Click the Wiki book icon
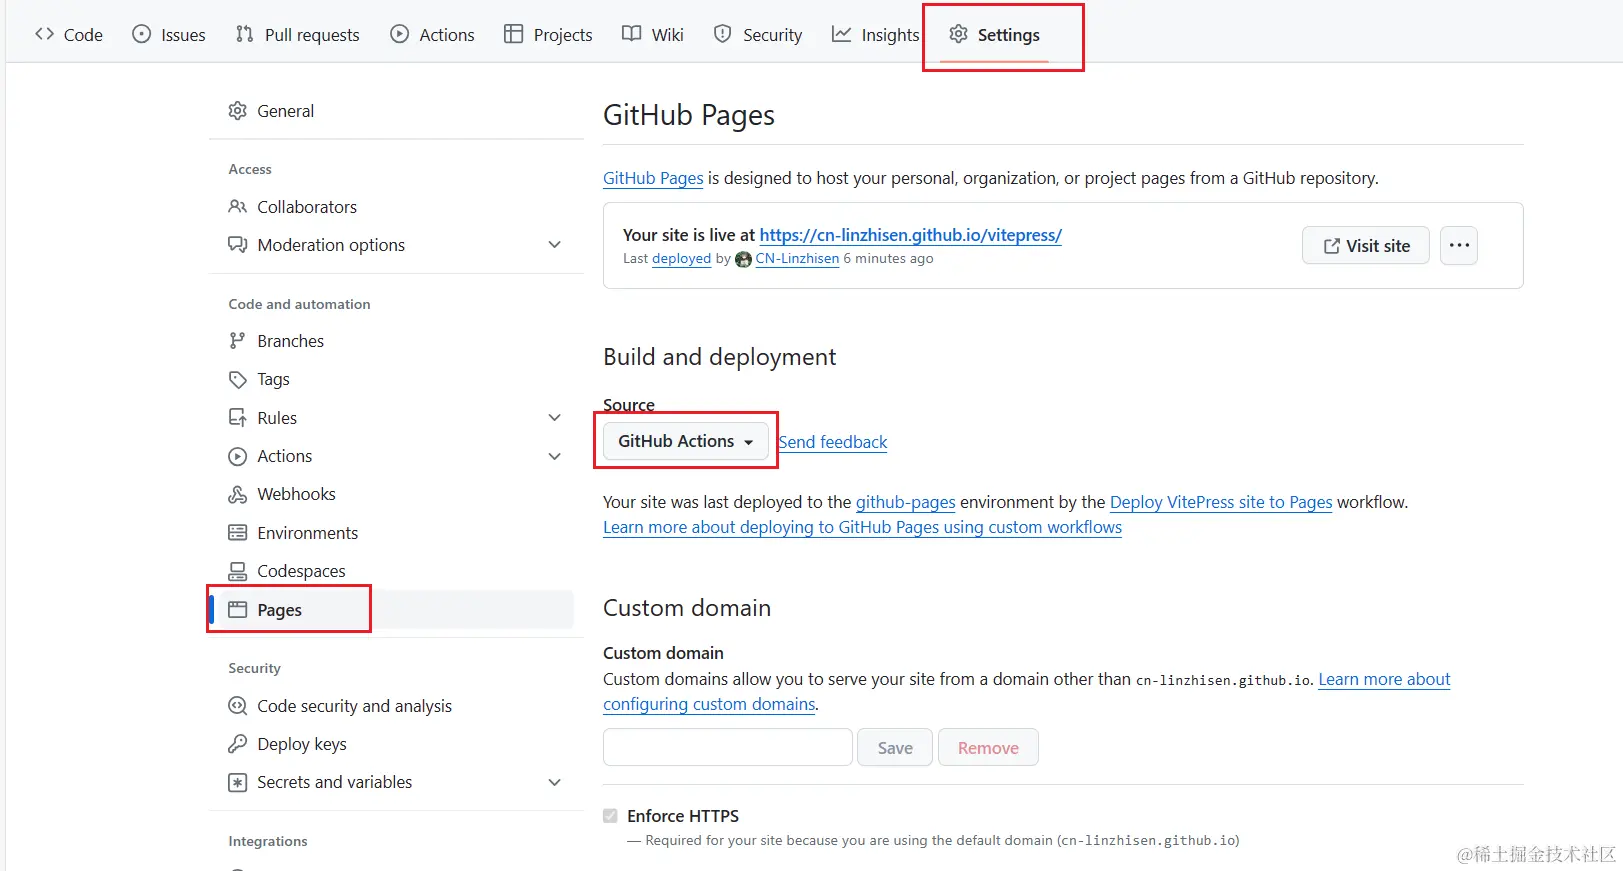 coord(632,34)
